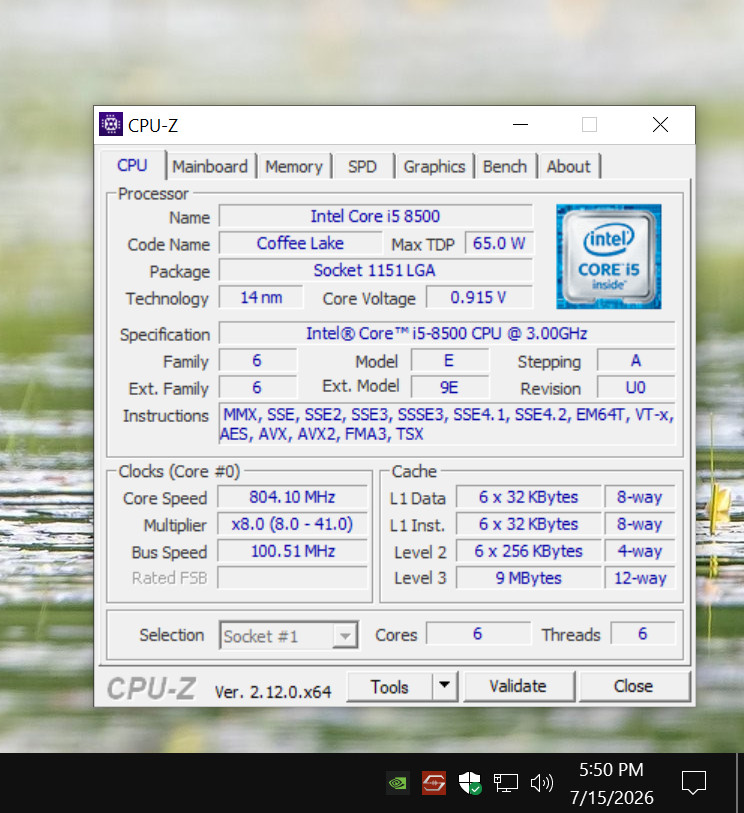Image resolution: width=744 pixels, height=813 pixels.
Task: Click the i5-8500 CPU @ 3.00GHz specification
Action: (447, 333)
